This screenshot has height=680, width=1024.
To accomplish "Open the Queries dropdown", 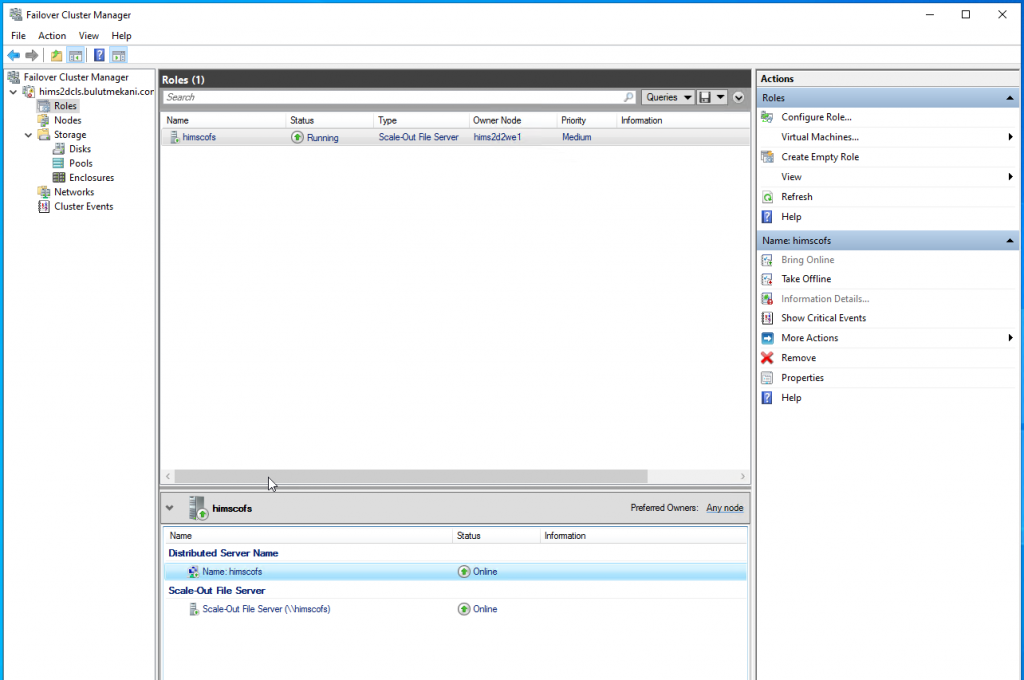I will 667,97.
